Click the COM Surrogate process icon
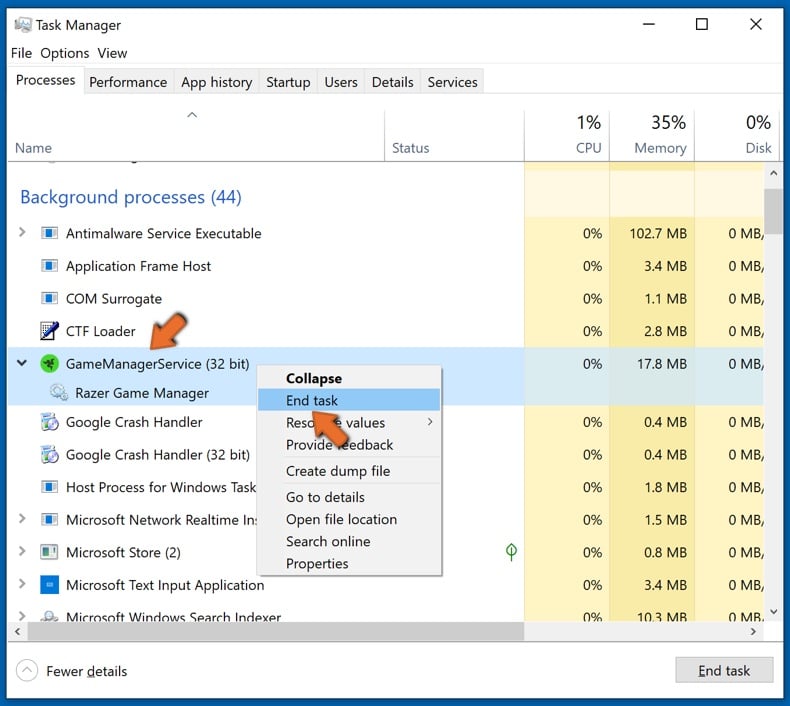This screenshot has width=790, height=706. coord(49,298)
